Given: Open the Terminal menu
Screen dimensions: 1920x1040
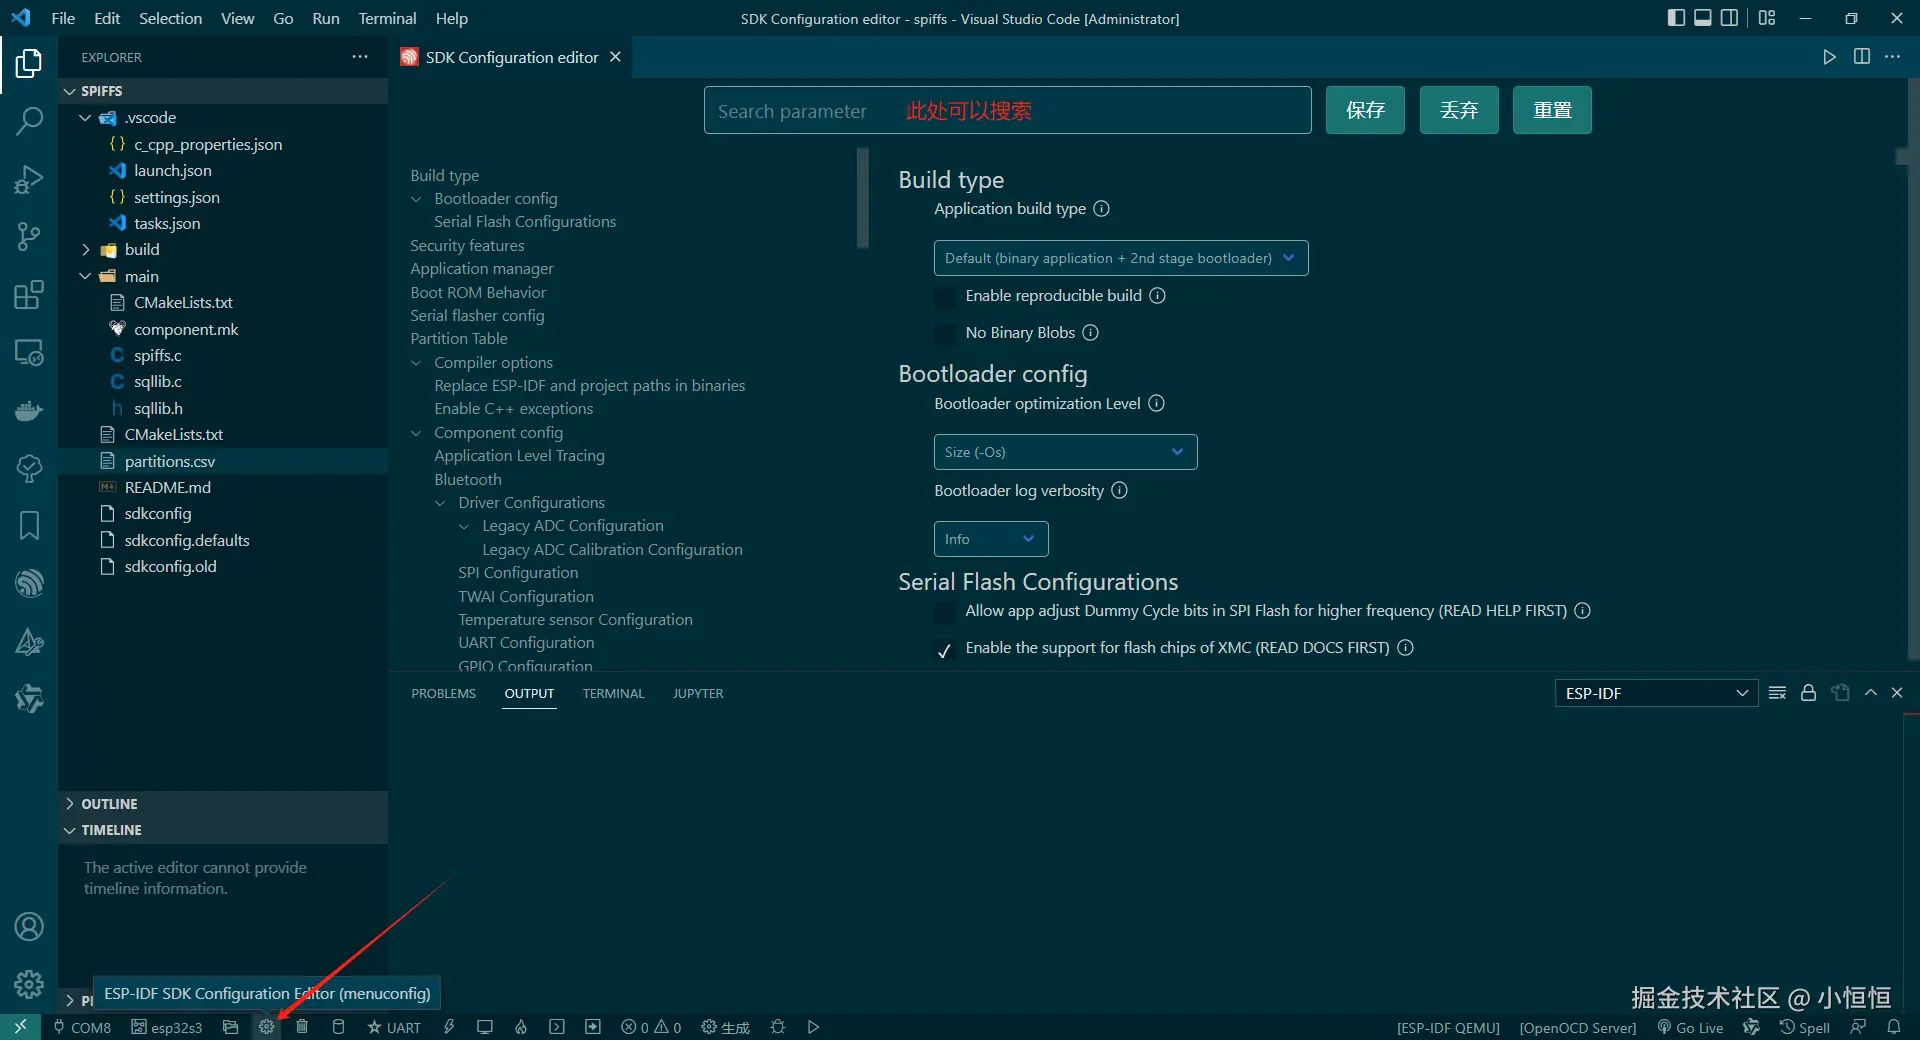Looking at the screenshot, I should [x=387, y=18].
